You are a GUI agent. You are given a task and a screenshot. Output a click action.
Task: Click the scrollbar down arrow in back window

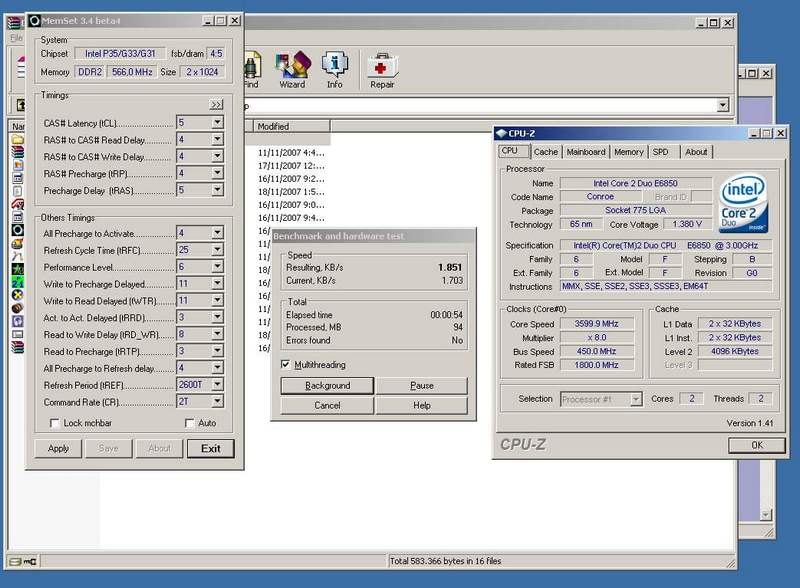[765, 515]
